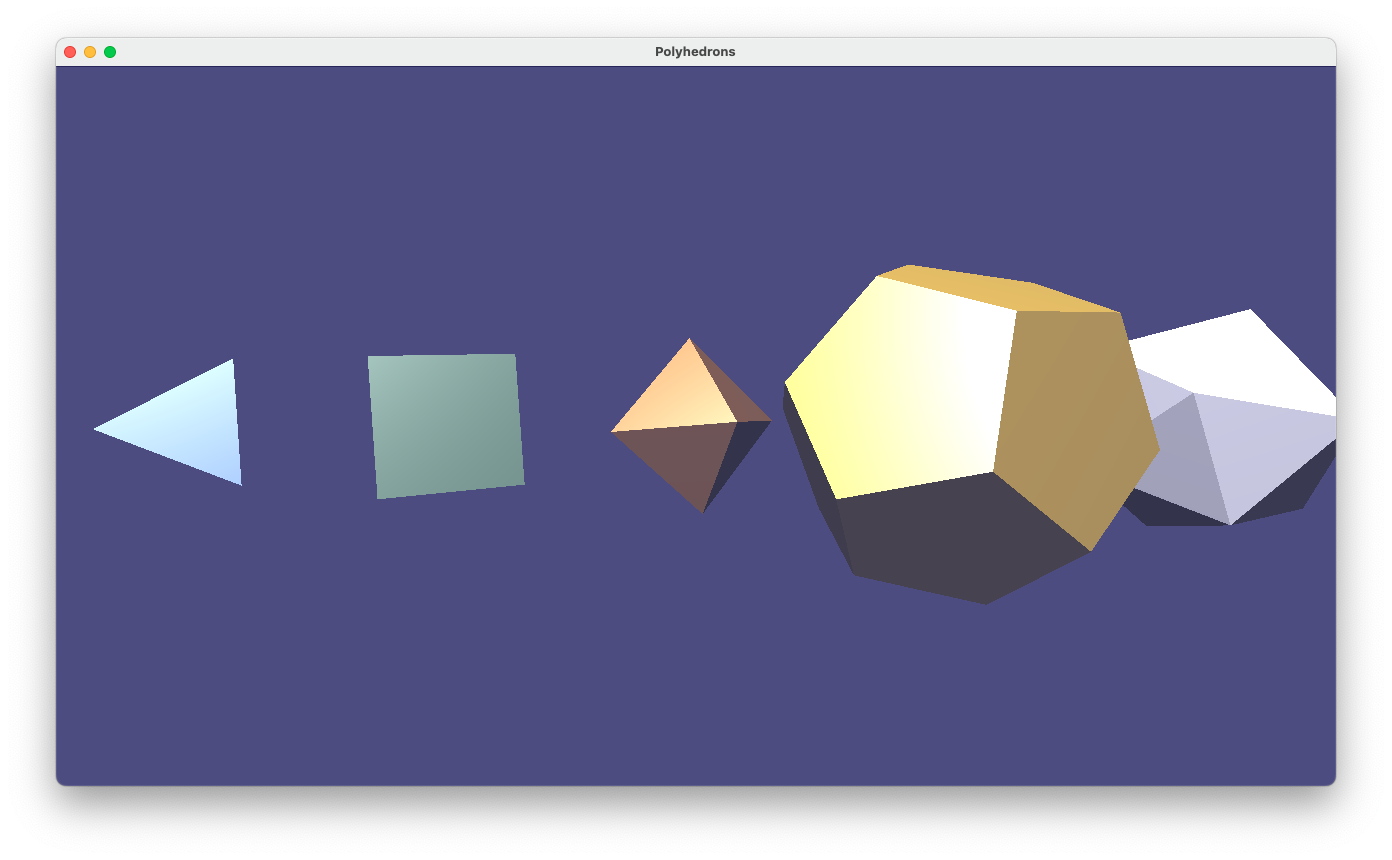Select the dodecahedron's dark gray bottom face

coord(960,540)
